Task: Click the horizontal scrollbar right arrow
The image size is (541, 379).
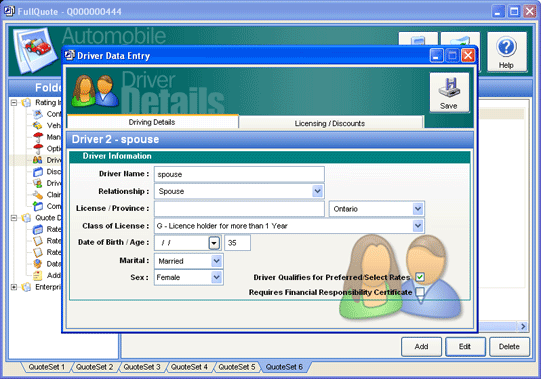Action: point(523,326)
